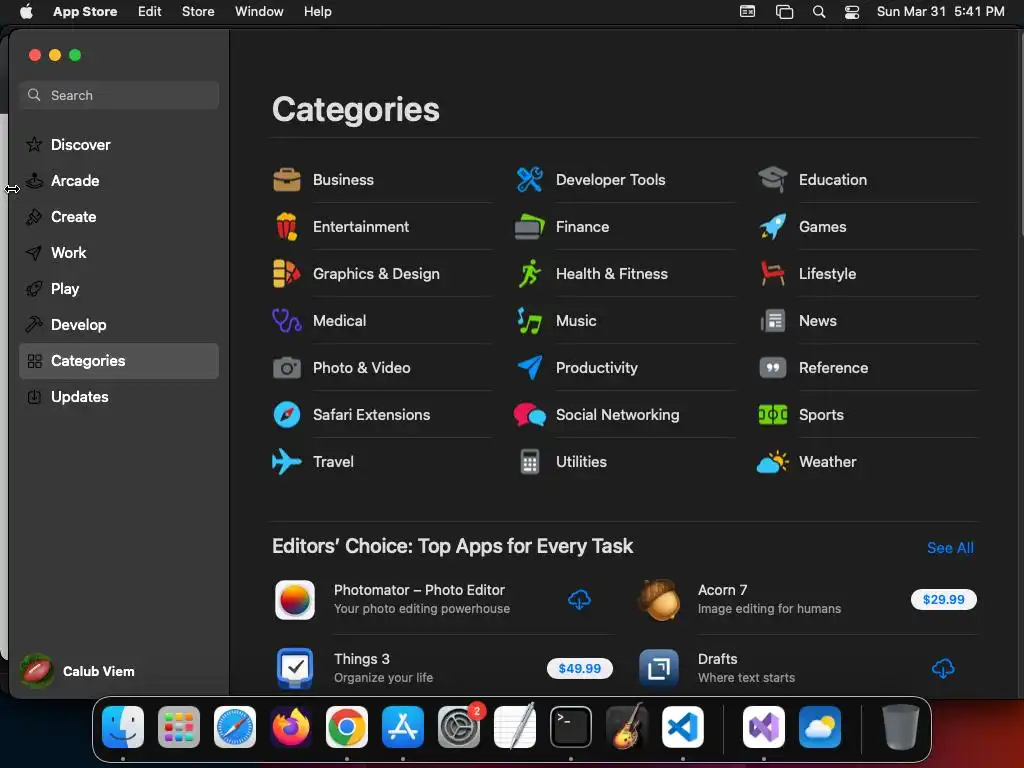1024x768 pixels.
Task: Open Finder from the Dock
Action: pos(123,727)
